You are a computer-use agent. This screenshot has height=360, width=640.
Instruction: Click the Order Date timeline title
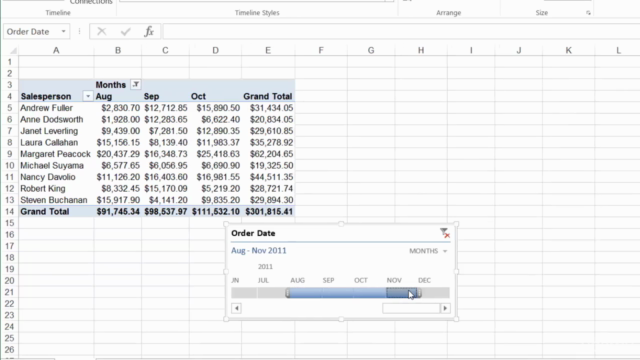[x=253, y=233]
